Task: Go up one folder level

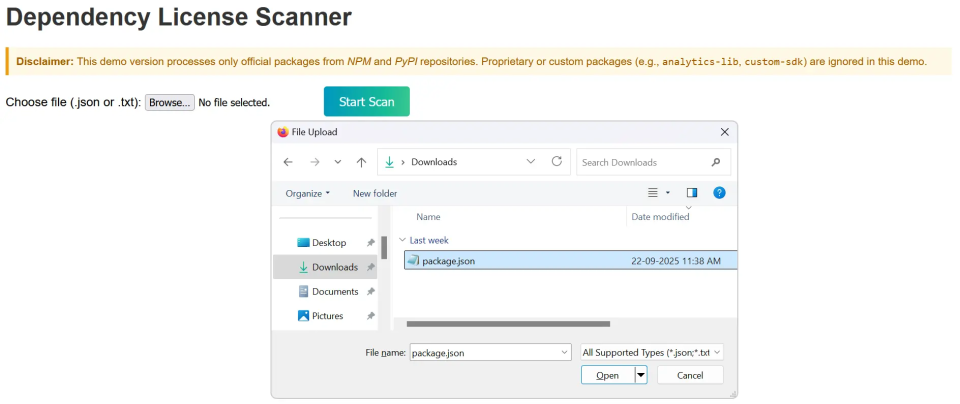Action: point(361,162)
